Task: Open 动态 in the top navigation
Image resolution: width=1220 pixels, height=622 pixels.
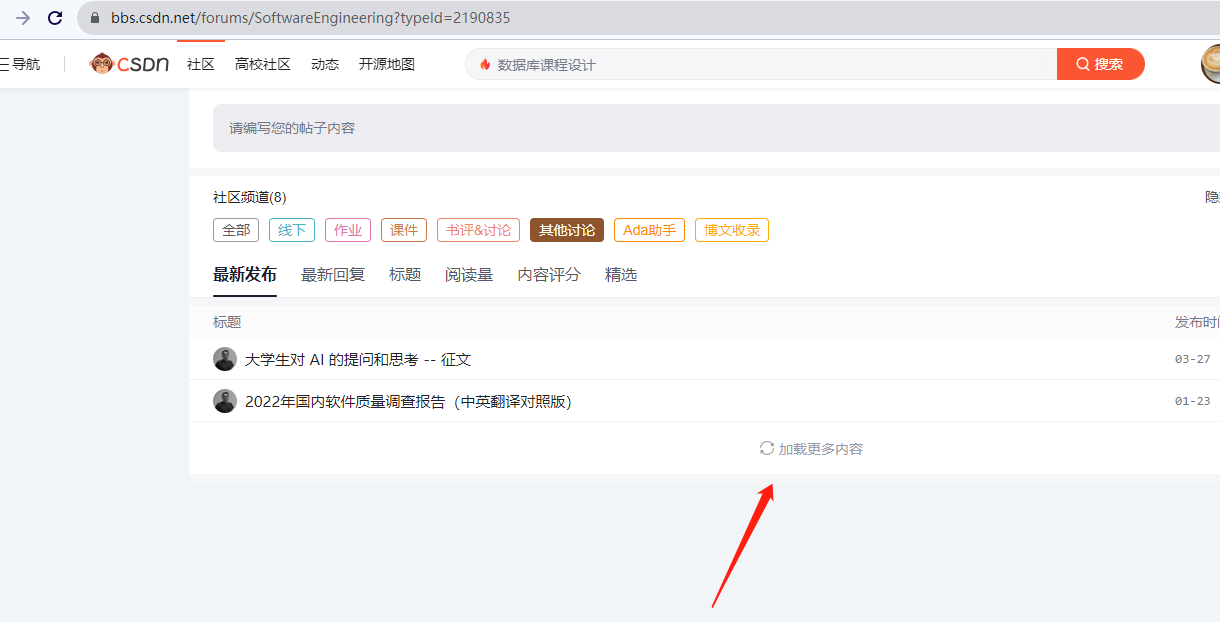Action: [325, 64]
